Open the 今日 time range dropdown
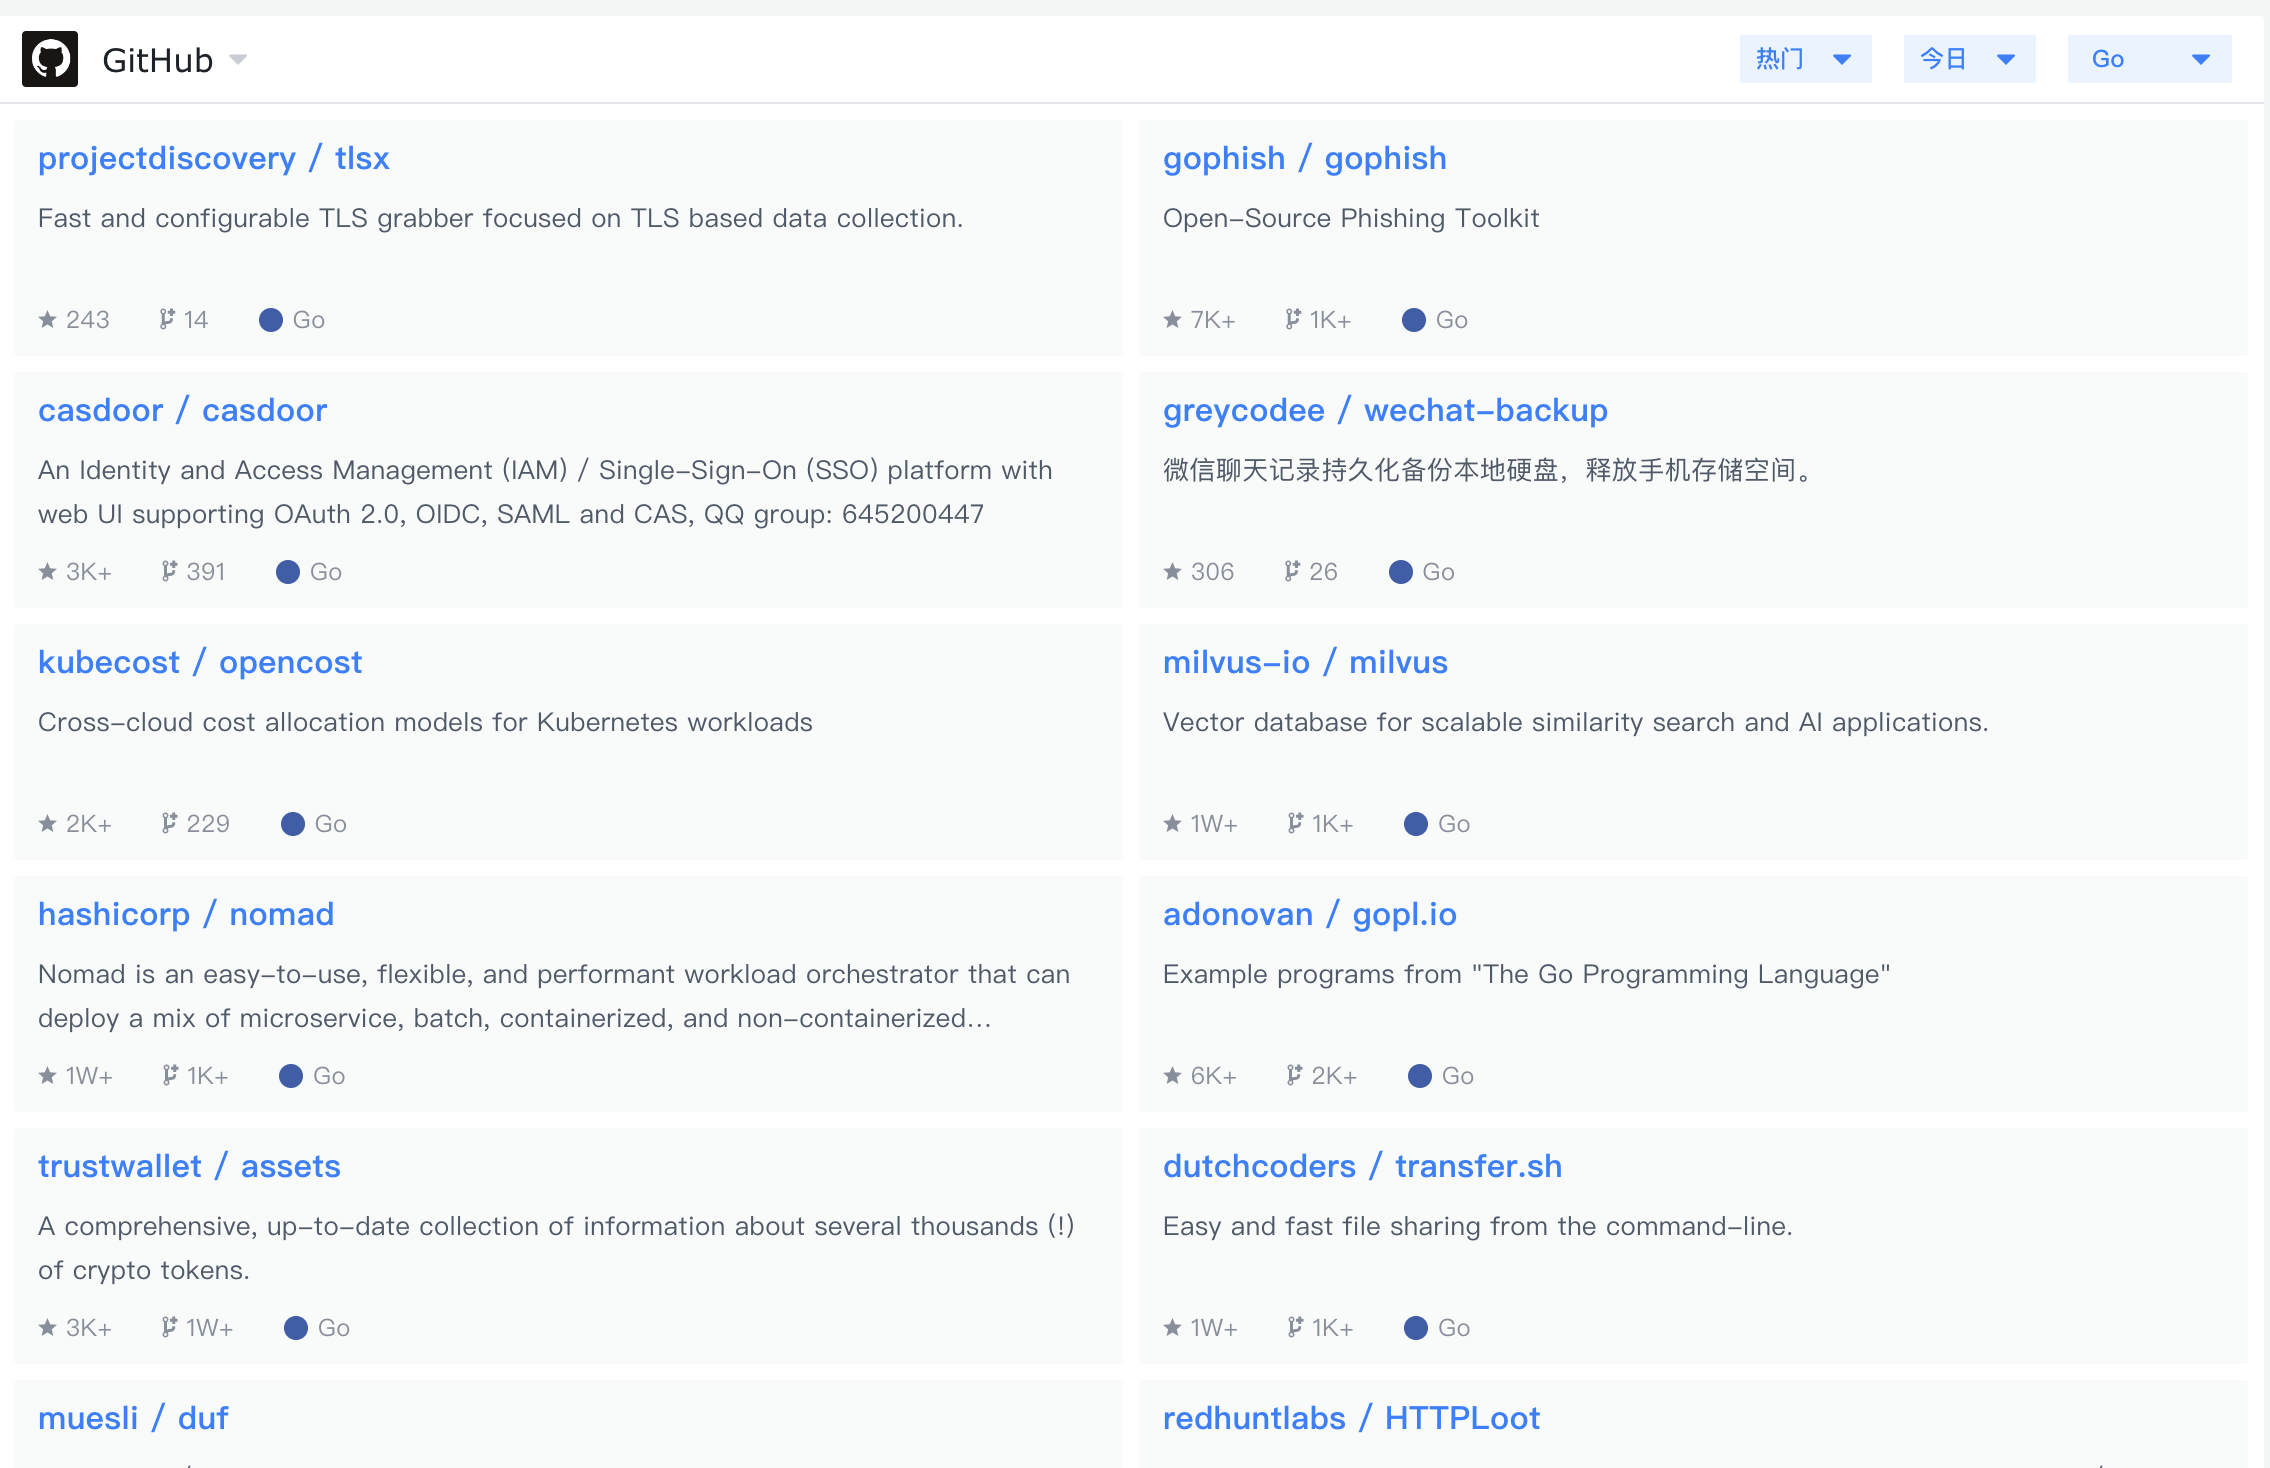This screenshot has height=1468, width=2270. (1969, 59)
